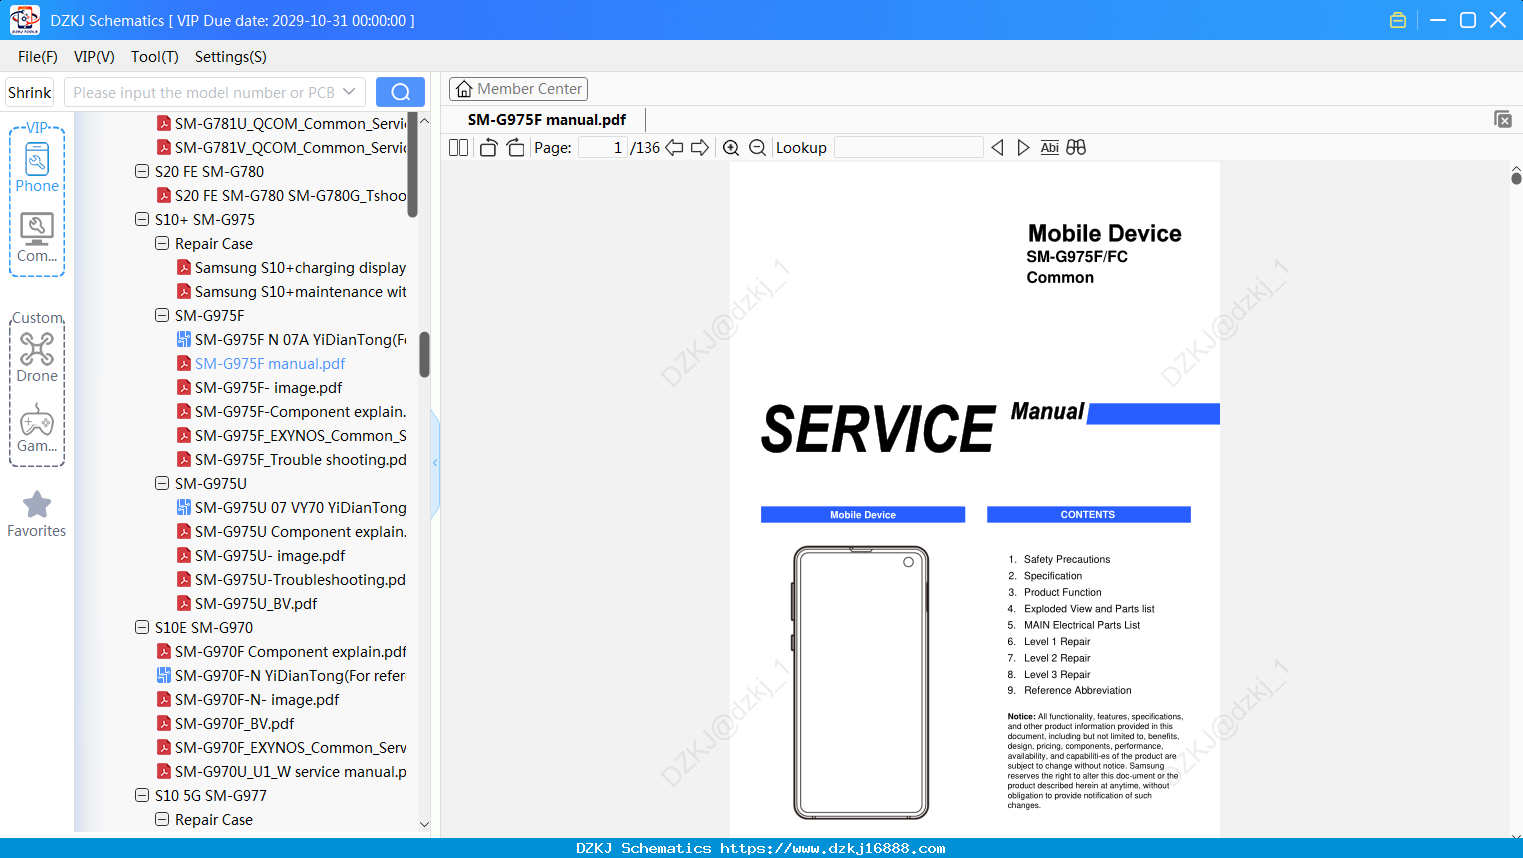Image resolution: width=1523 pixels, height=858 pixels.
Task: Open the Tool(T) menu
Action: click(x=154, y=57)
